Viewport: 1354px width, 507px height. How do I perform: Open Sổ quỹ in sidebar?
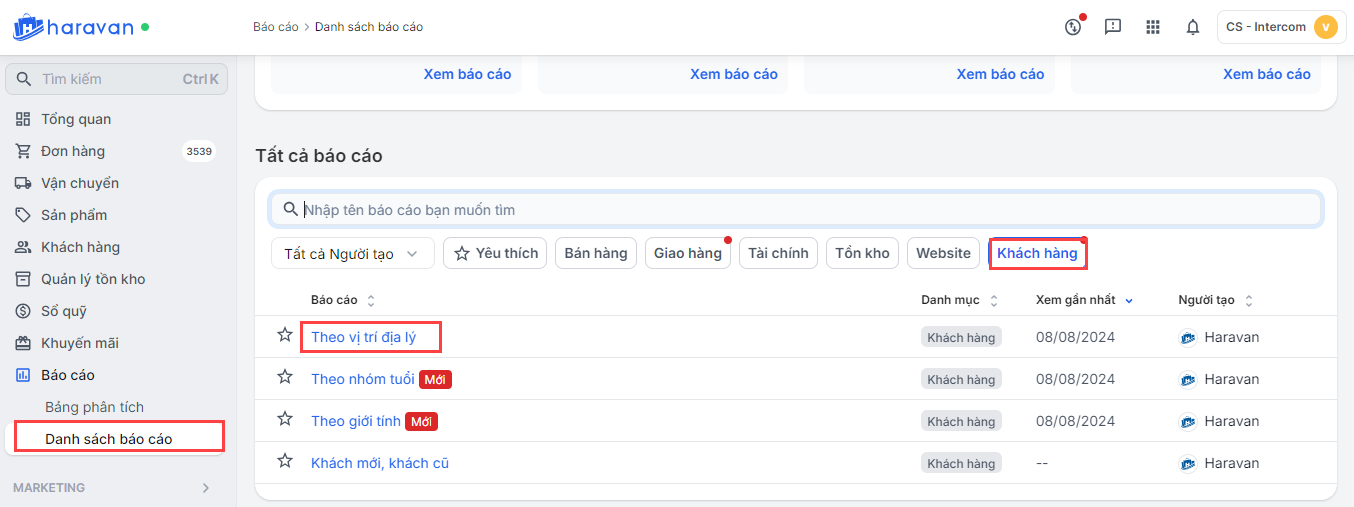64,311
